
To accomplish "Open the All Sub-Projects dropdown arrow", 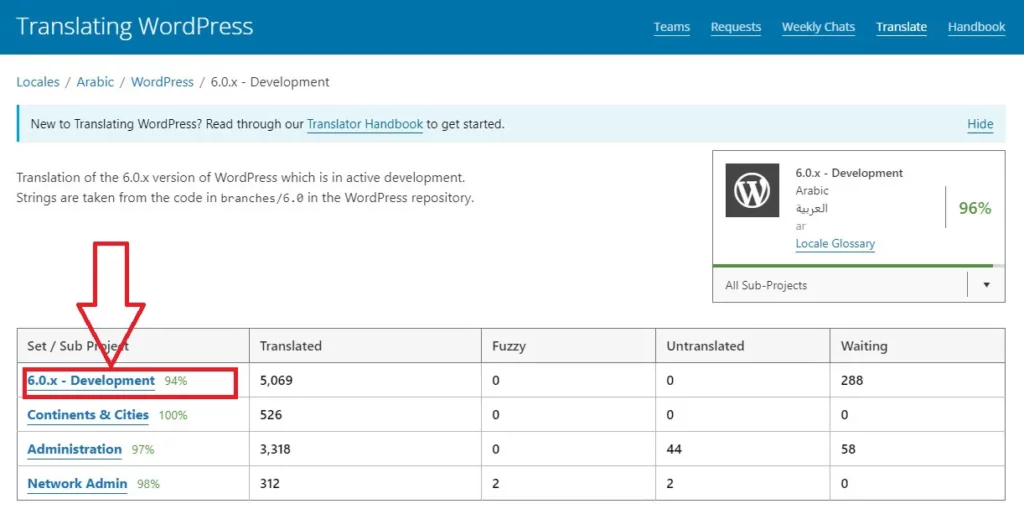I will pyautogui.click(x=986, y=285).
